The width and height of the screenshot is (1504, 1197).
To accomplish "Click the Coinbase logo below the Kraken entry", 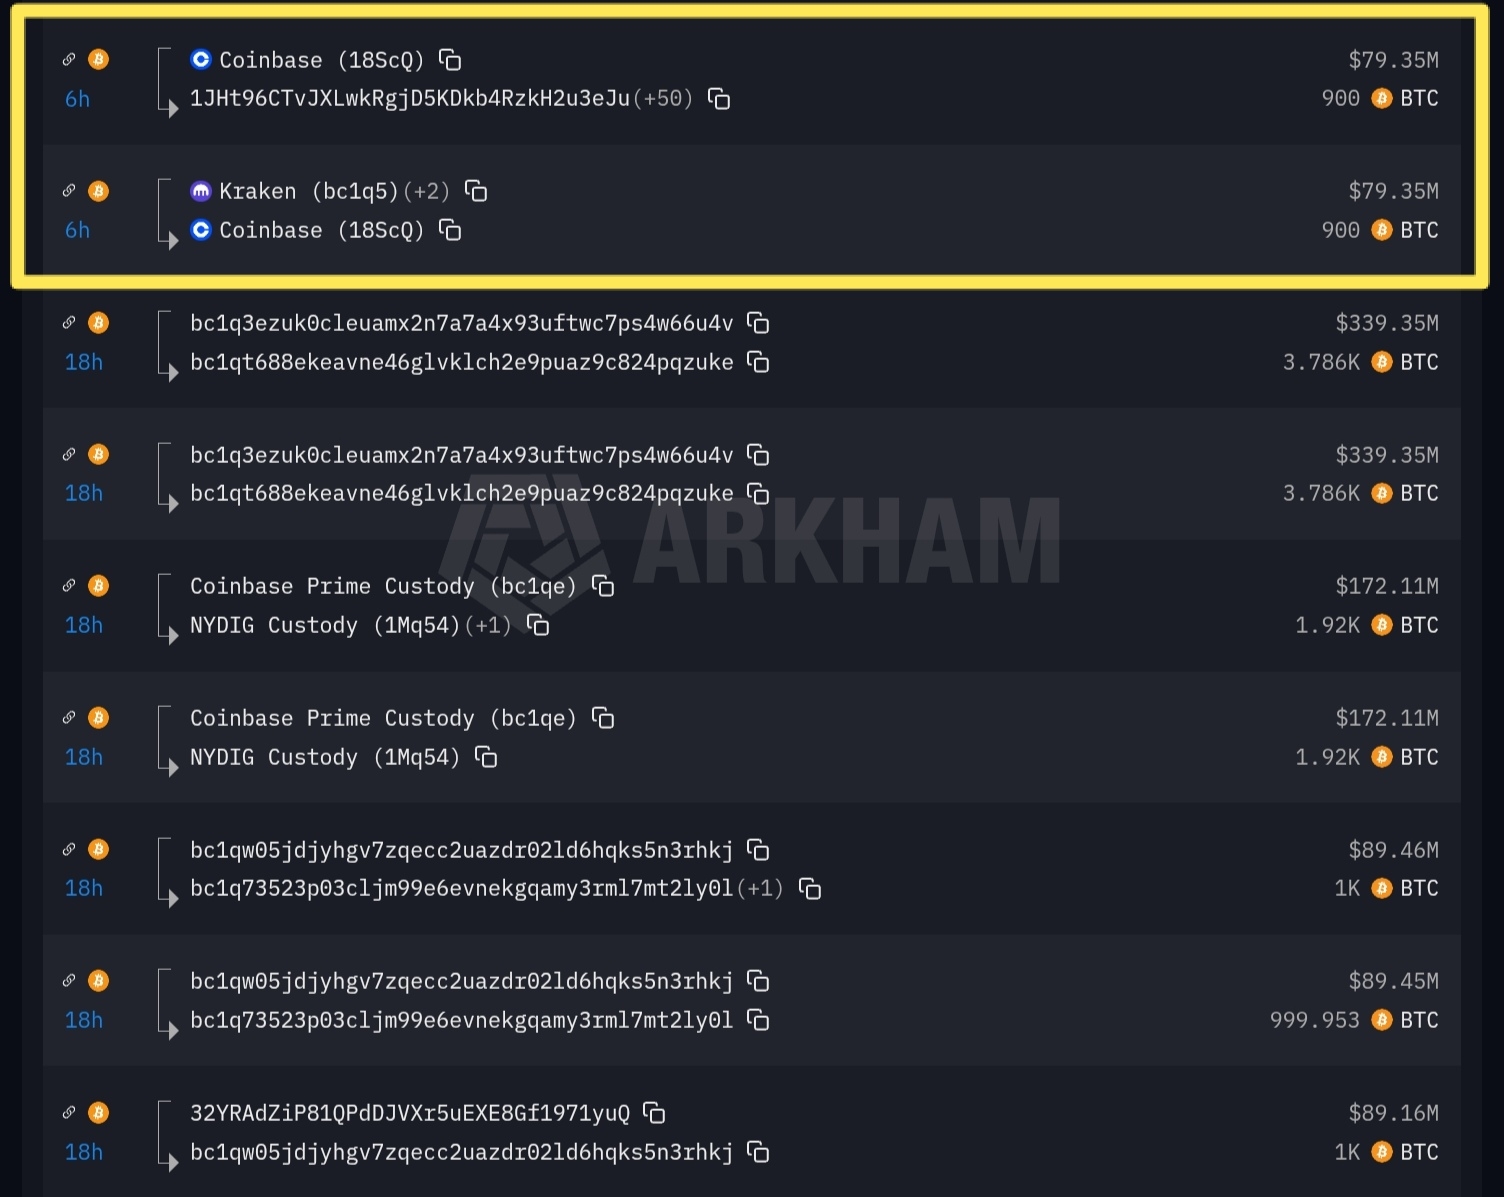I will (x=201, y=230).
